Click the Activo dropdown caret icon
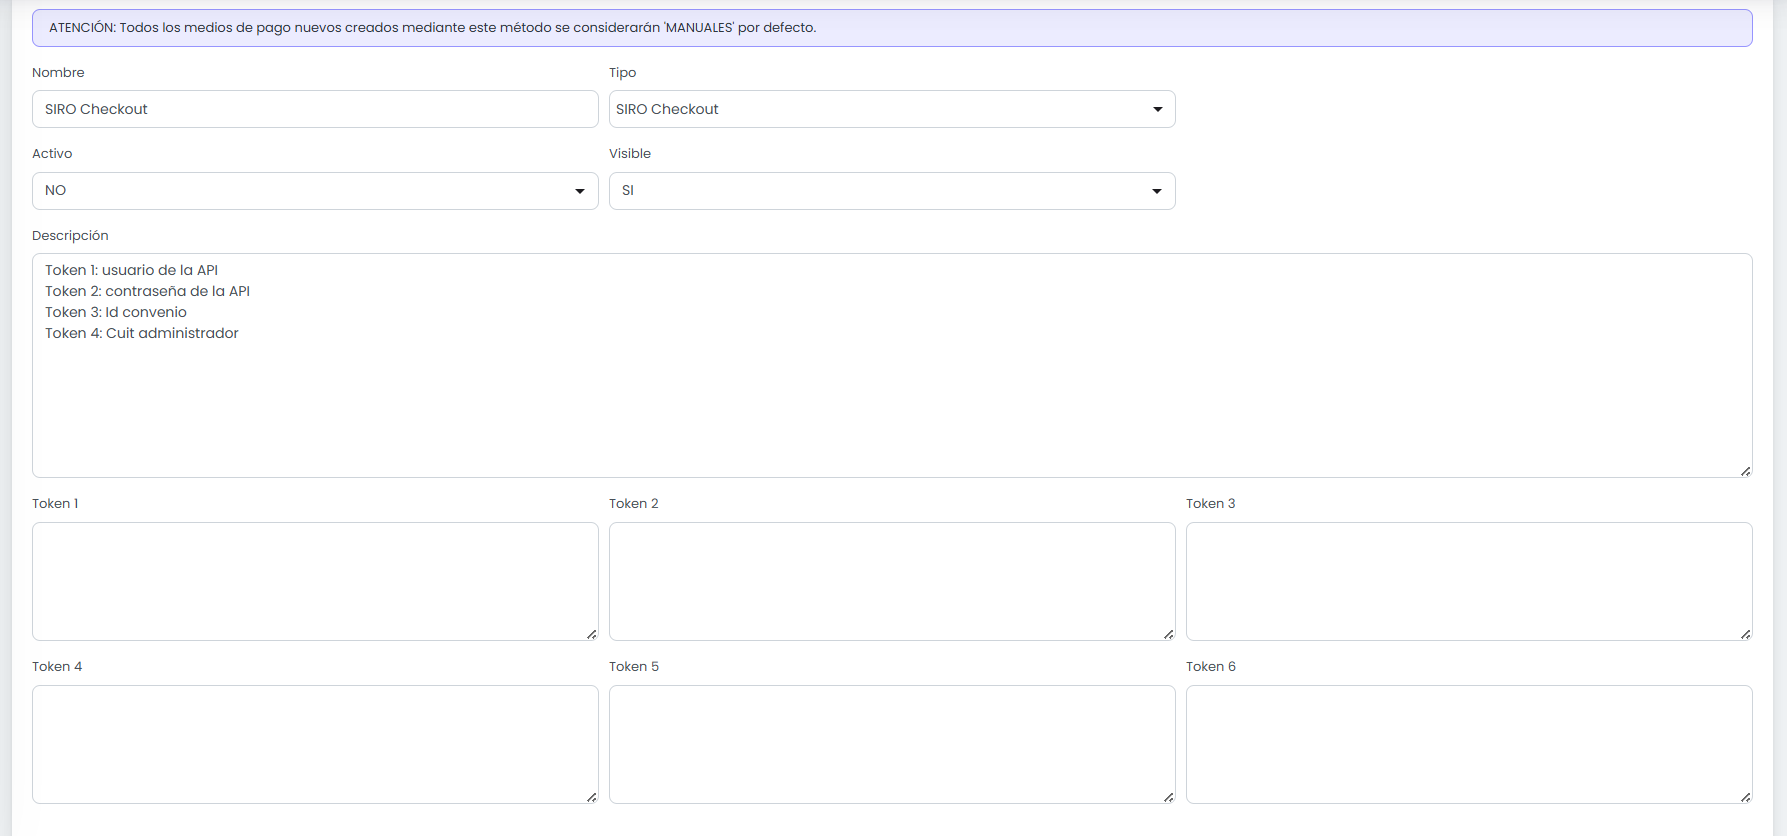1787x836 pixels. (580, 191)
